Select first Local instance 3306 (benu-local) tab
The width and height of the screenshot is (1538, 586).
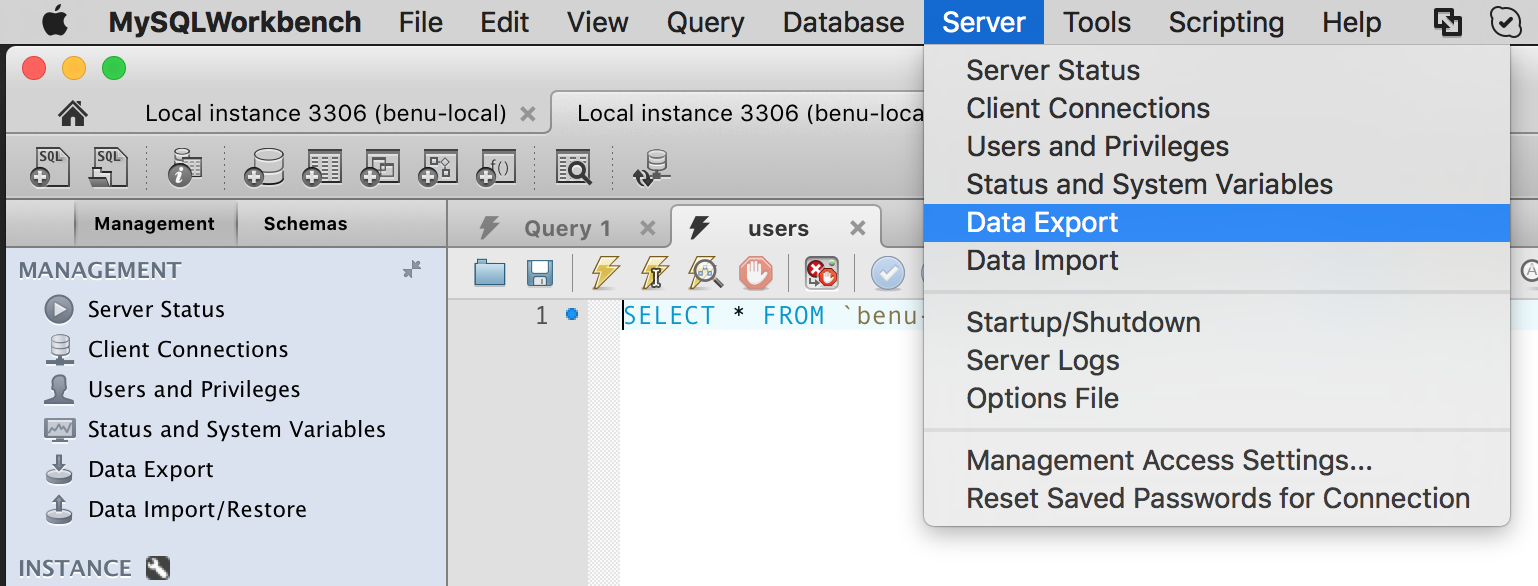point(325,113)
